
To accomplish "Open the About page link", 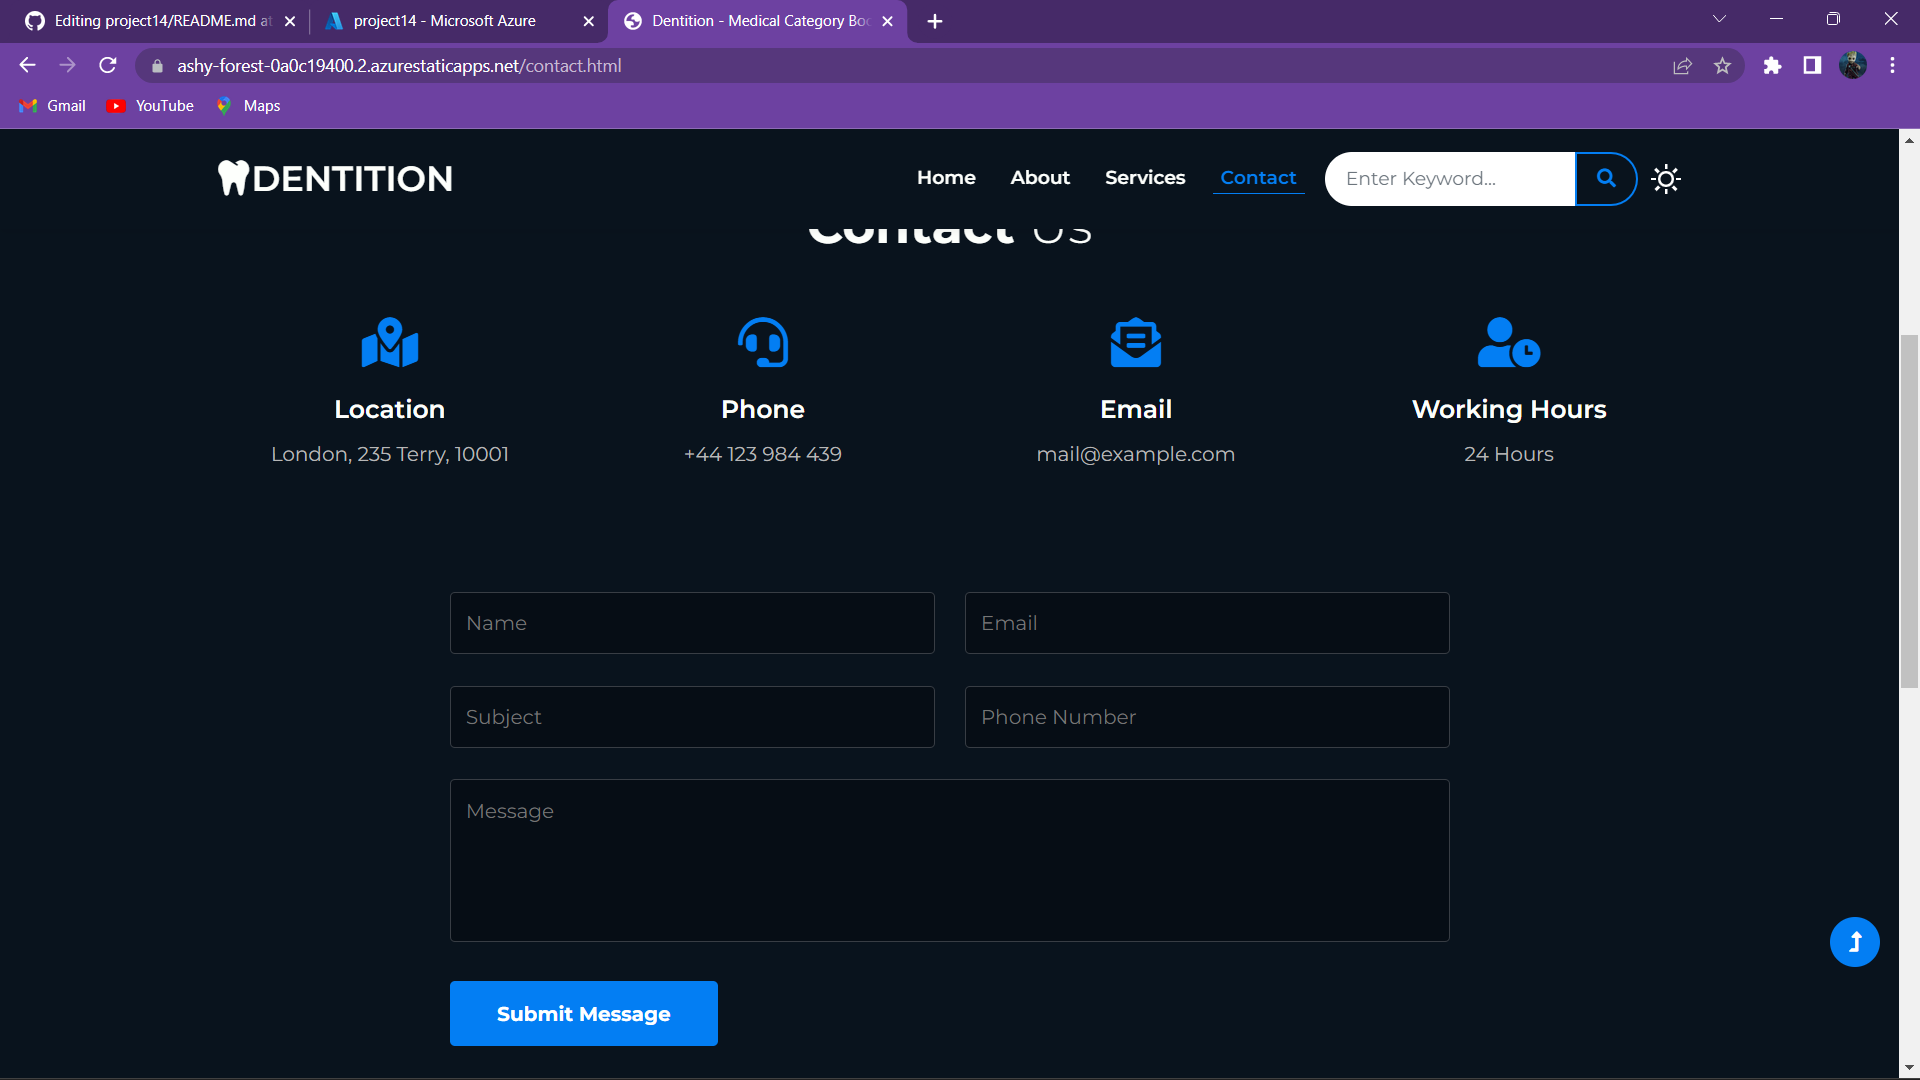I will pyautogui.click(x=1040, y=177).
